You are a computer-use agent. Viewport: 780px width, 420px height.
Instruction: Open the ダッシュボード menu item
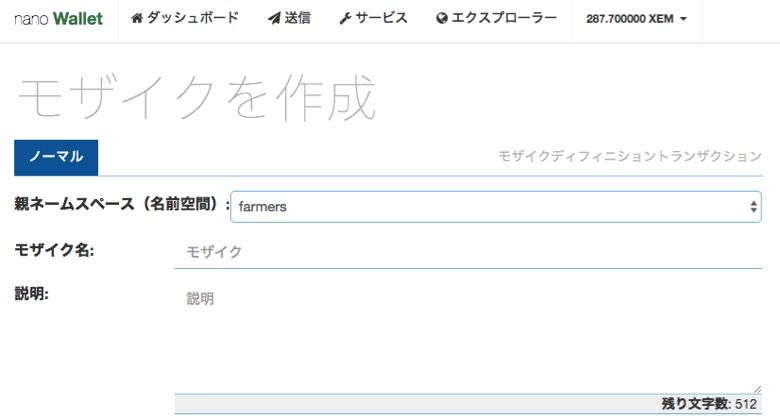[192, 19]
